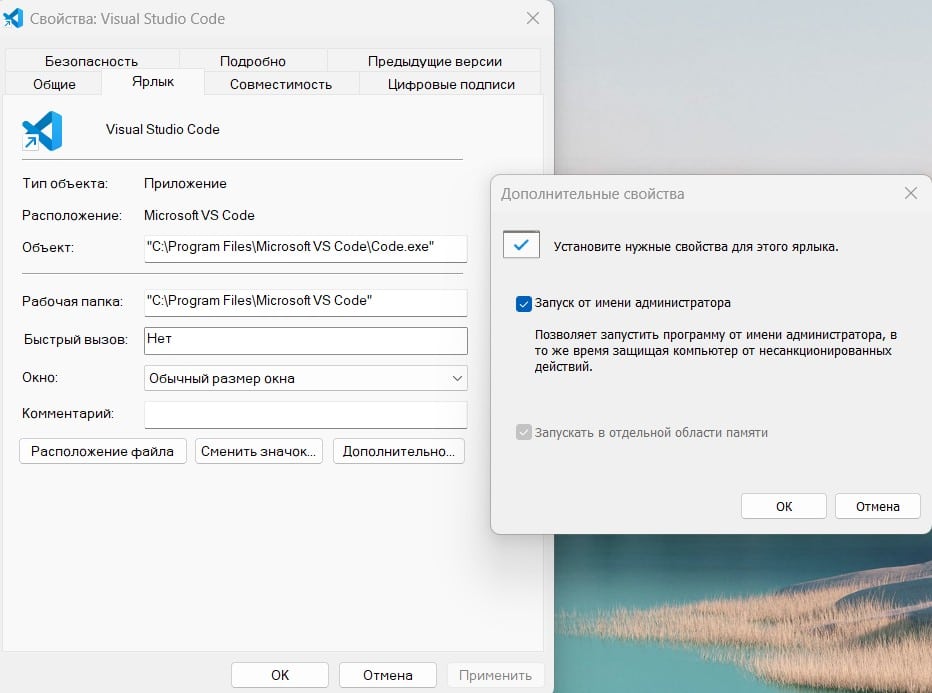The height and width of the screenshot is (693, 932).
Task: Select the Ярлык tab
Action: [x=153, y=81]
